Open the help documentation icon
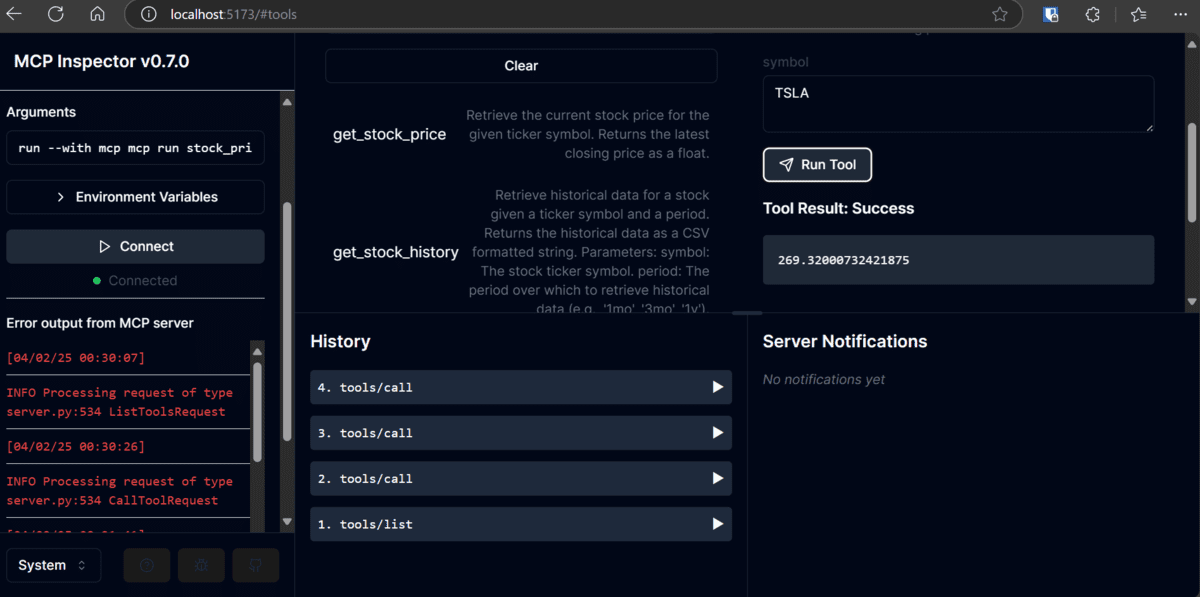Screen dimensions: 1200x597 click(147, 565)
